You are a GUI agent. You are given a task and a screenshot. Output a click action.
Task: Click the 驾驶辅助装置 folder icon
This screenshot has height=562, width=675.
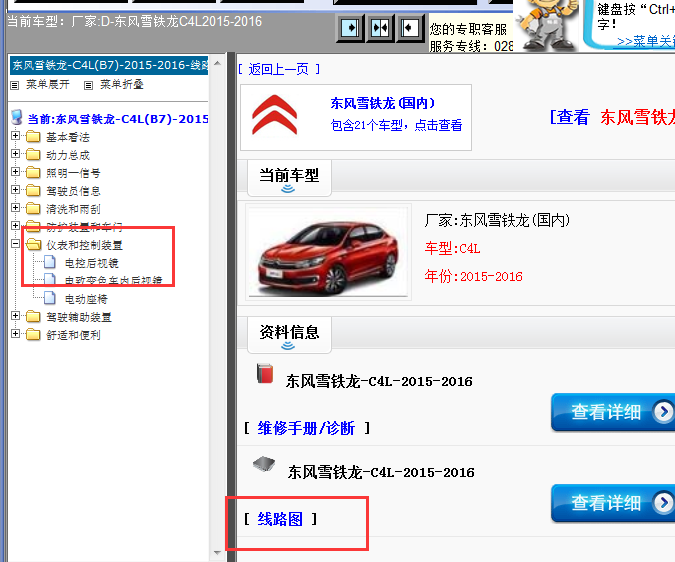coord(33,317)
